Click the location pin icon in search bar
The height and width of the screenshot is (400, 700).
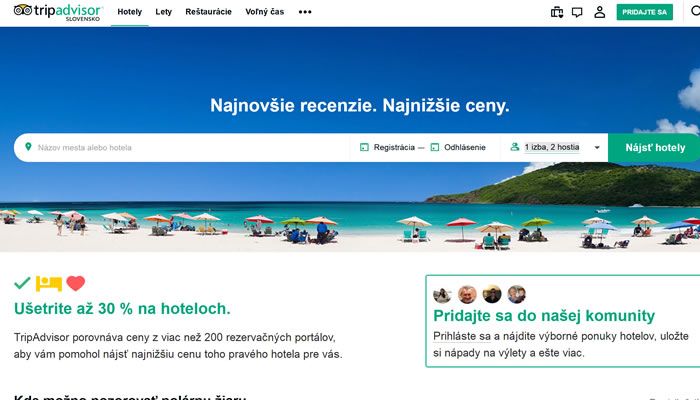[28, 147]
